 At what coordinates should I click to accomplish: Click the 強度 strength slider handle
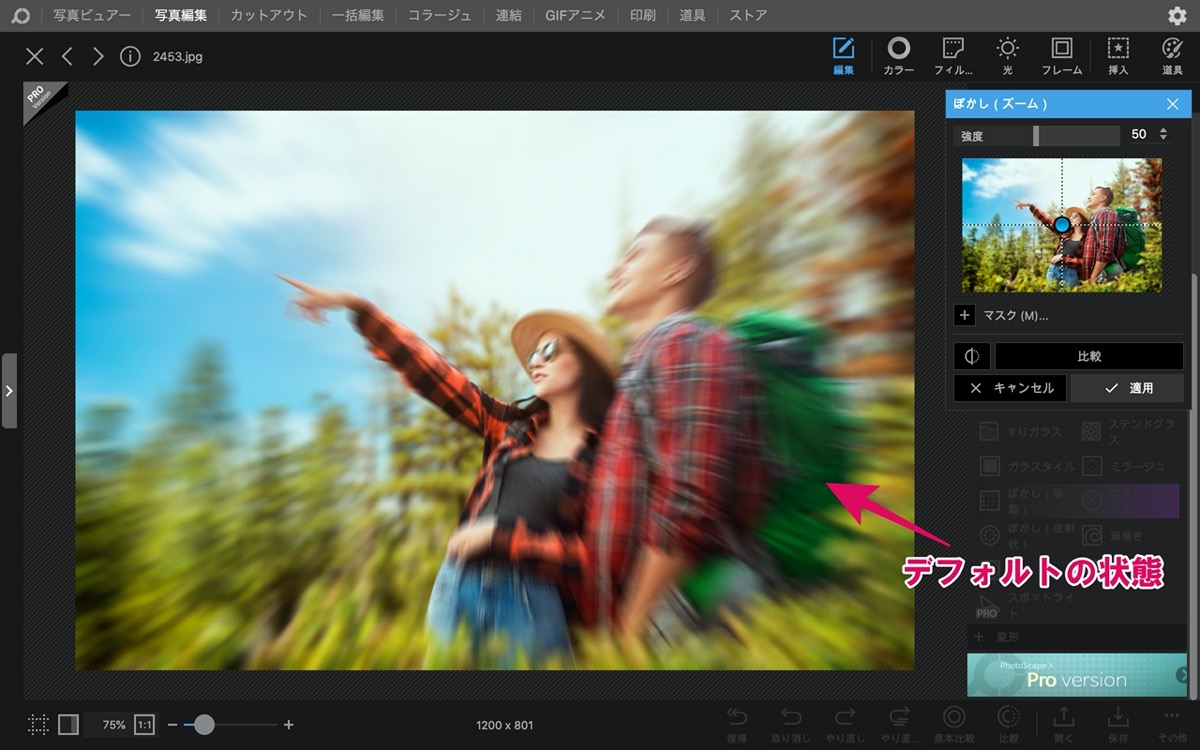click(1036, 135)
